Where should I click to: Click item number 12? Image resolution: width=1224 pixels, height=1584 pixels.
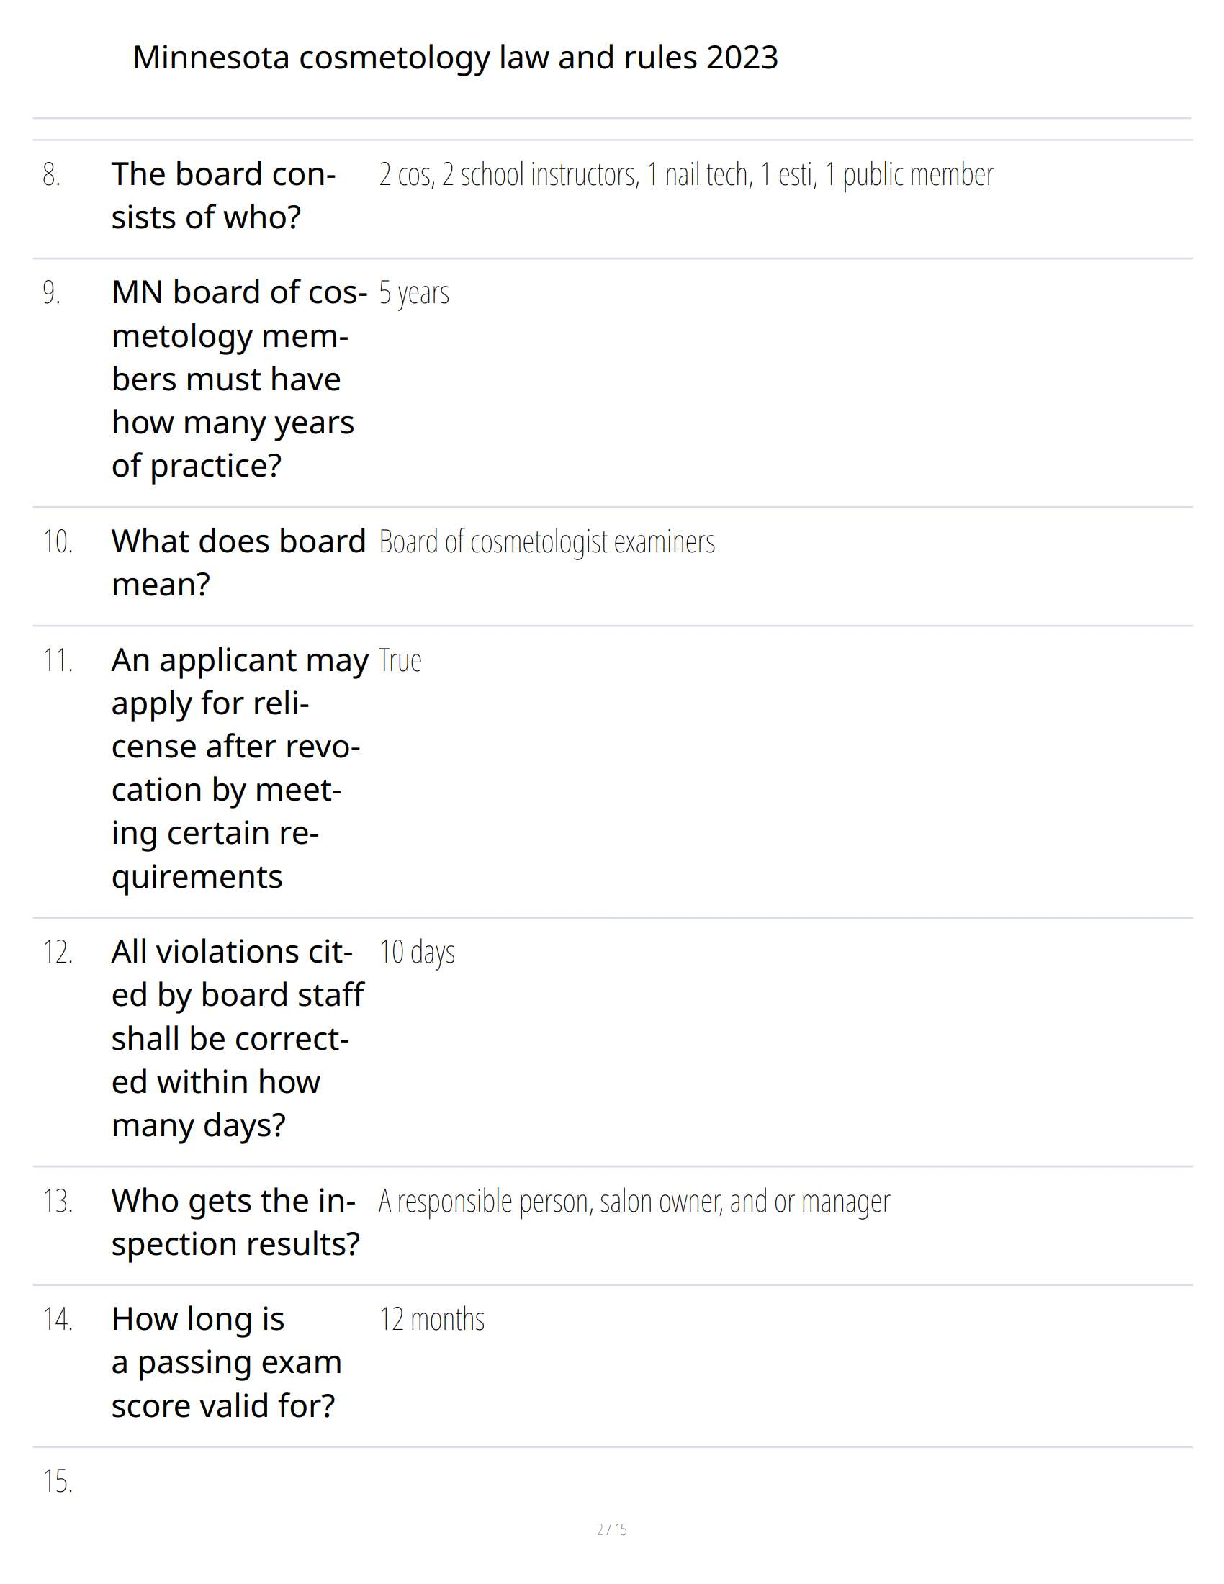[x=57, y=952]
